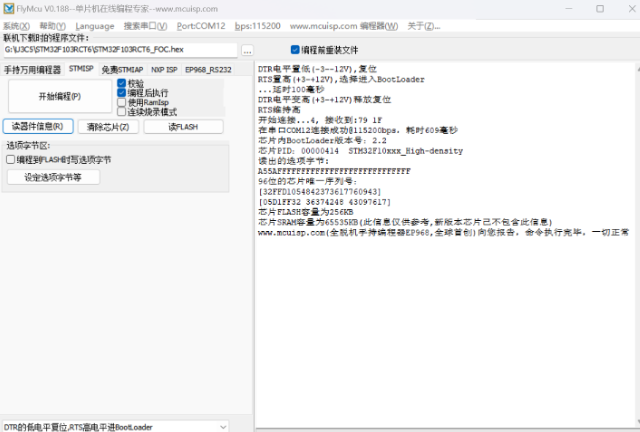640x432 pixels.
Task: Click the 清除芯片(Z) button
Action: point(108,127)
